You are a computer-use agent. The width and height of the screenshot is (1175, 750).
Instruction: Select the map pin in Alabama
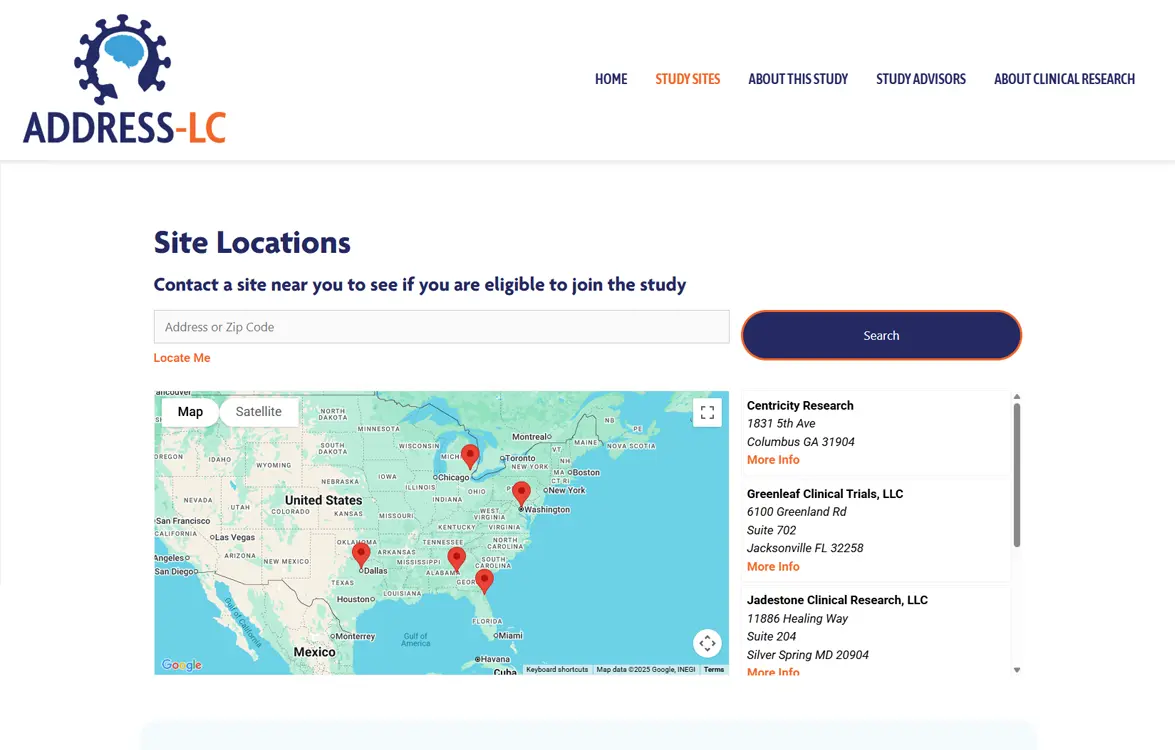point(456,559)
